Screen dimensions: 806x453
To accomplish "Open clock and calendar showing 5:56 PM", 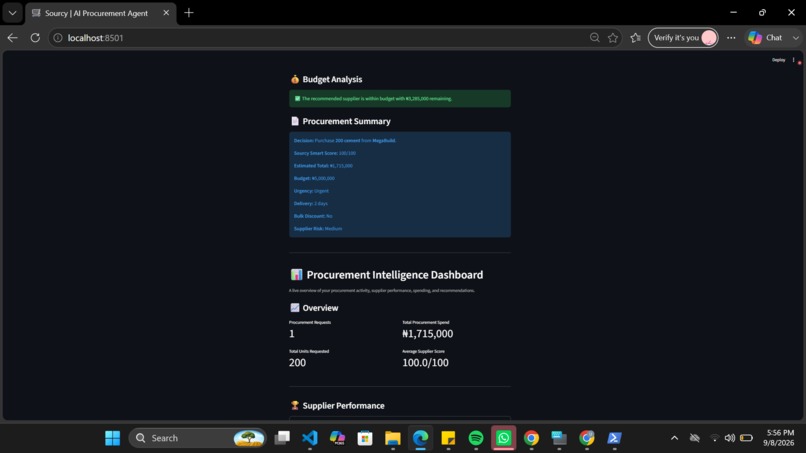I will (780, 438).
